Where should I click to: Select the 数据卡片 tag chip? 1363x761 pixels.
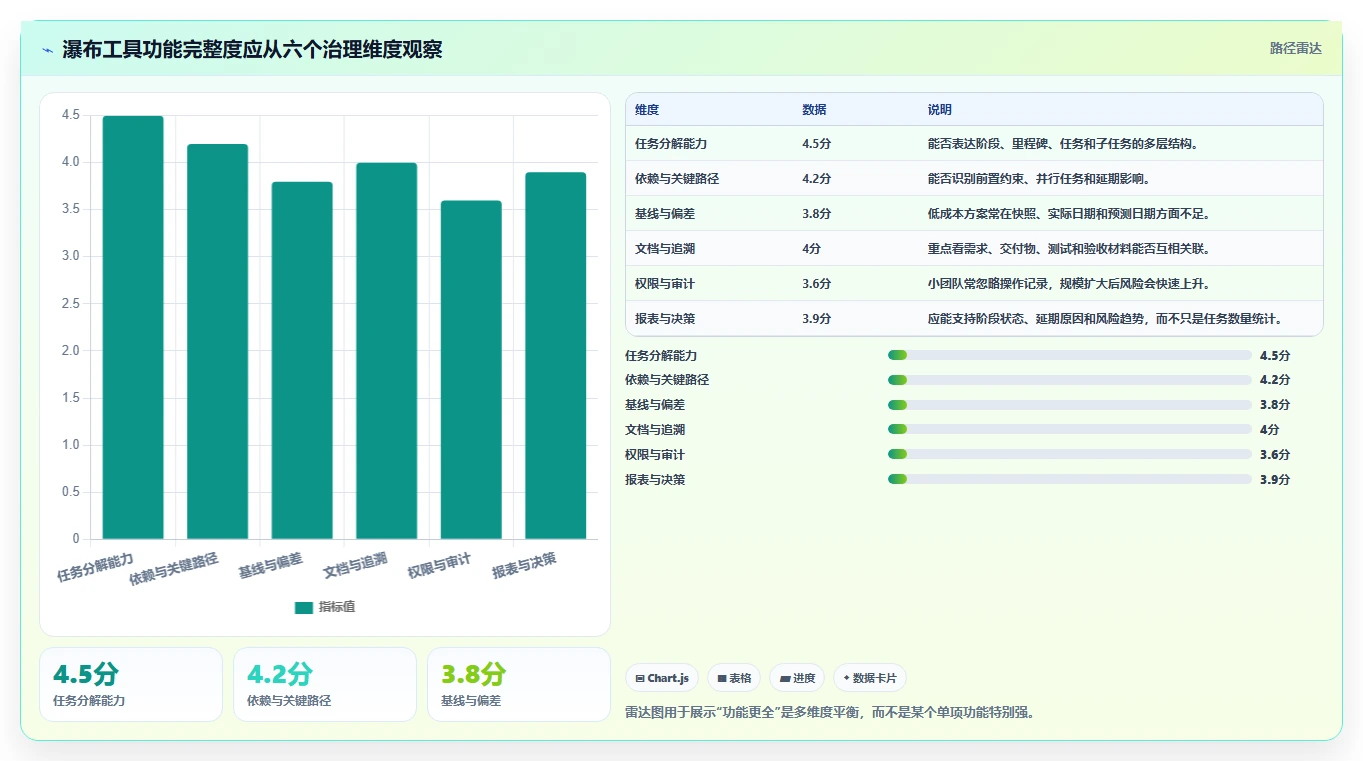coord(870,678)
